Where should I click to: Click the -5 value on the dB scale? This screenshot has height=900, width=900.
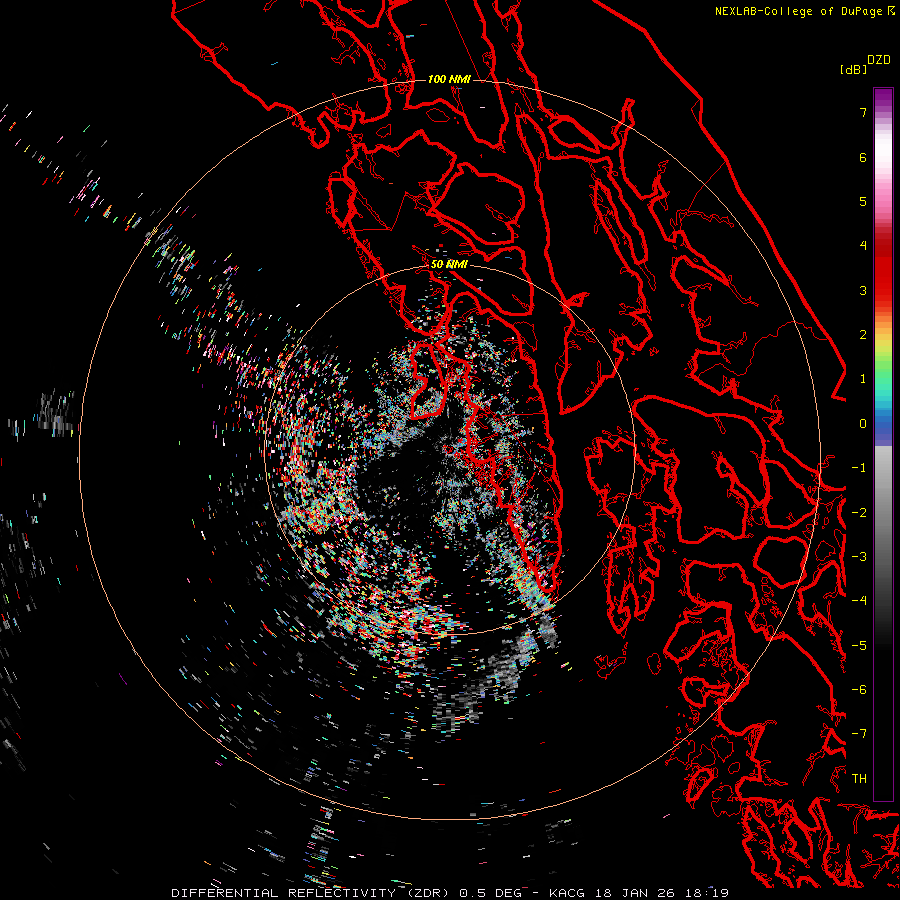click(x=859, y=646)
